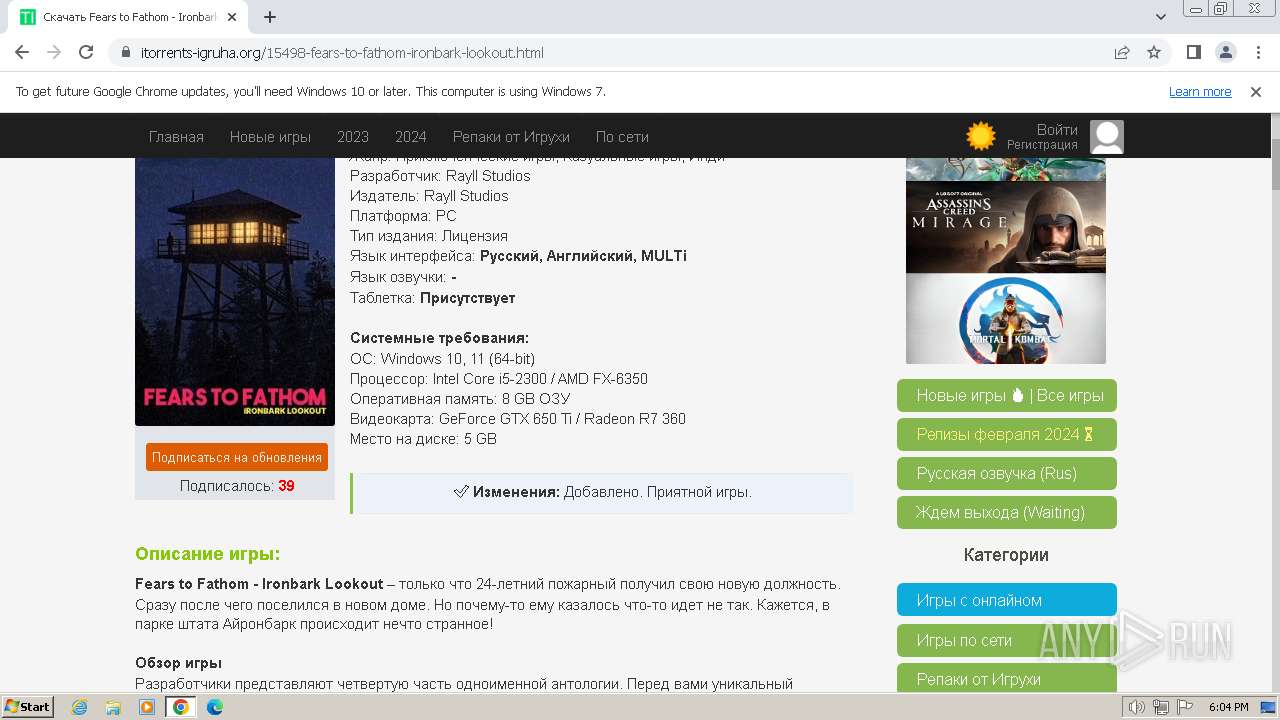Click Релизы февраля 2024 button
1280x720 pixels.
[x=1007, y=434]
